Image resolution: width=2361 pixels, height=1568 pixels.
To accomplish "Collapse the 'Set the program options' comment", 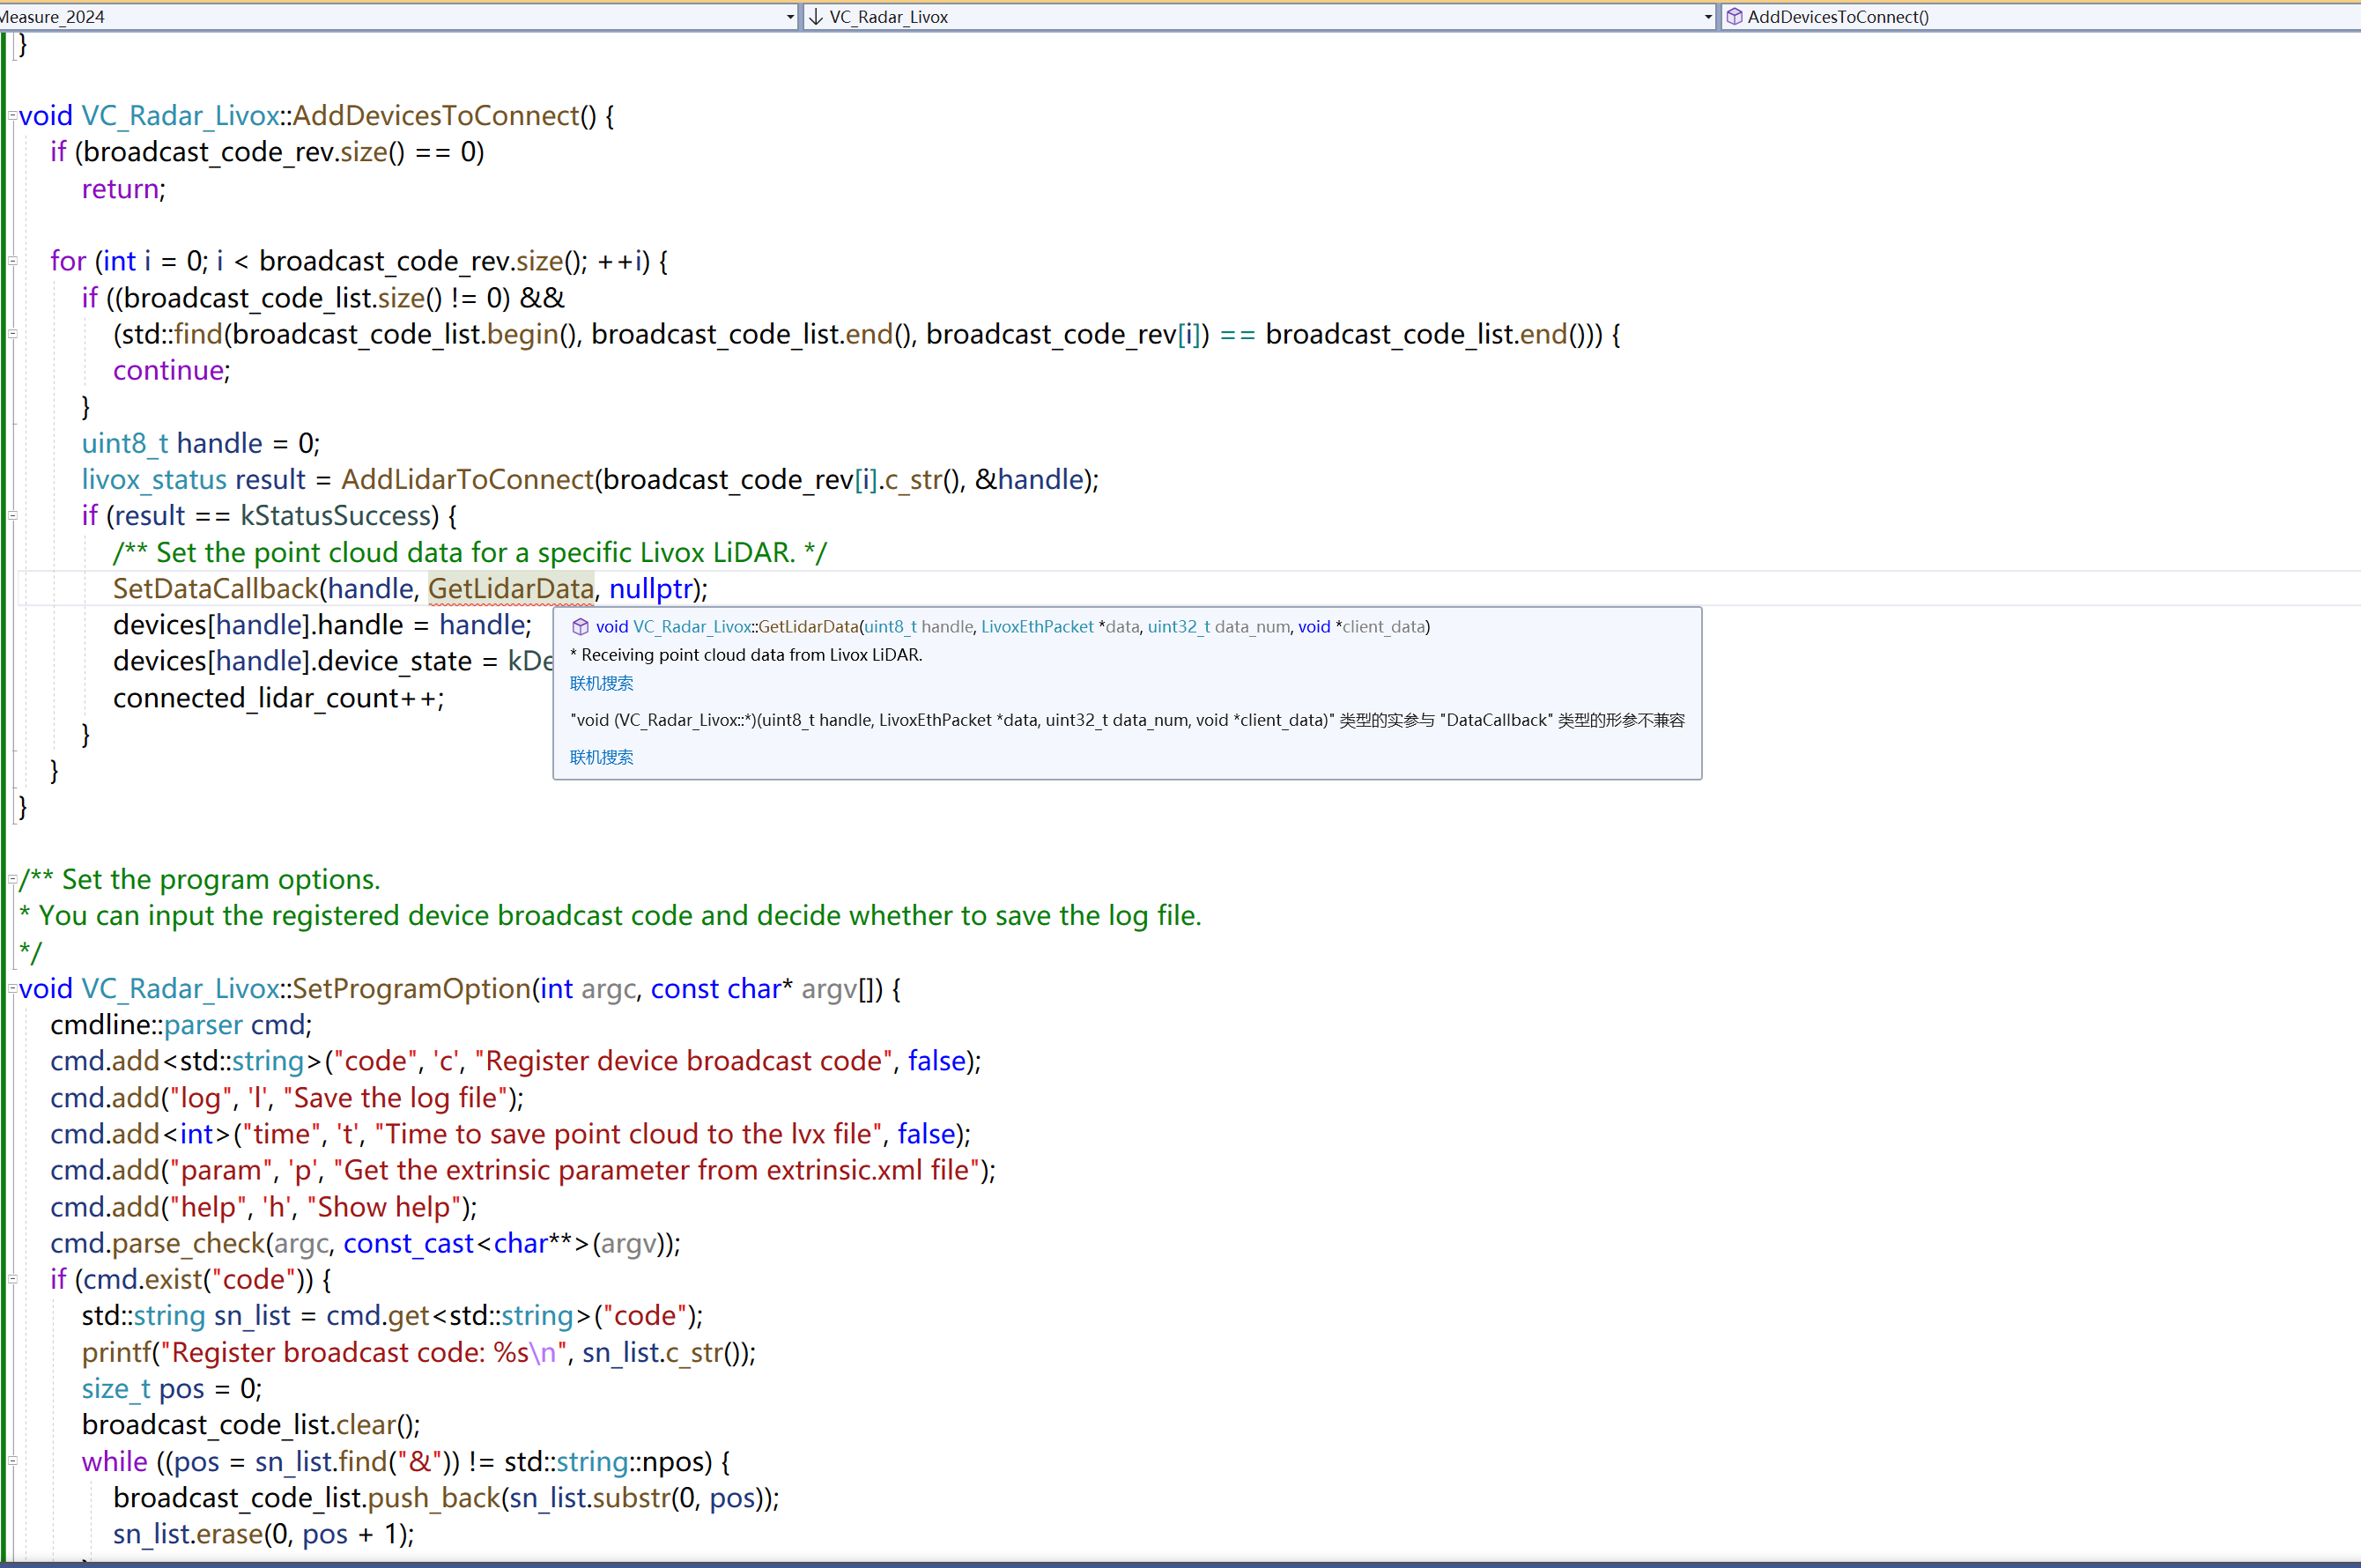I will (x=13, y=880).
